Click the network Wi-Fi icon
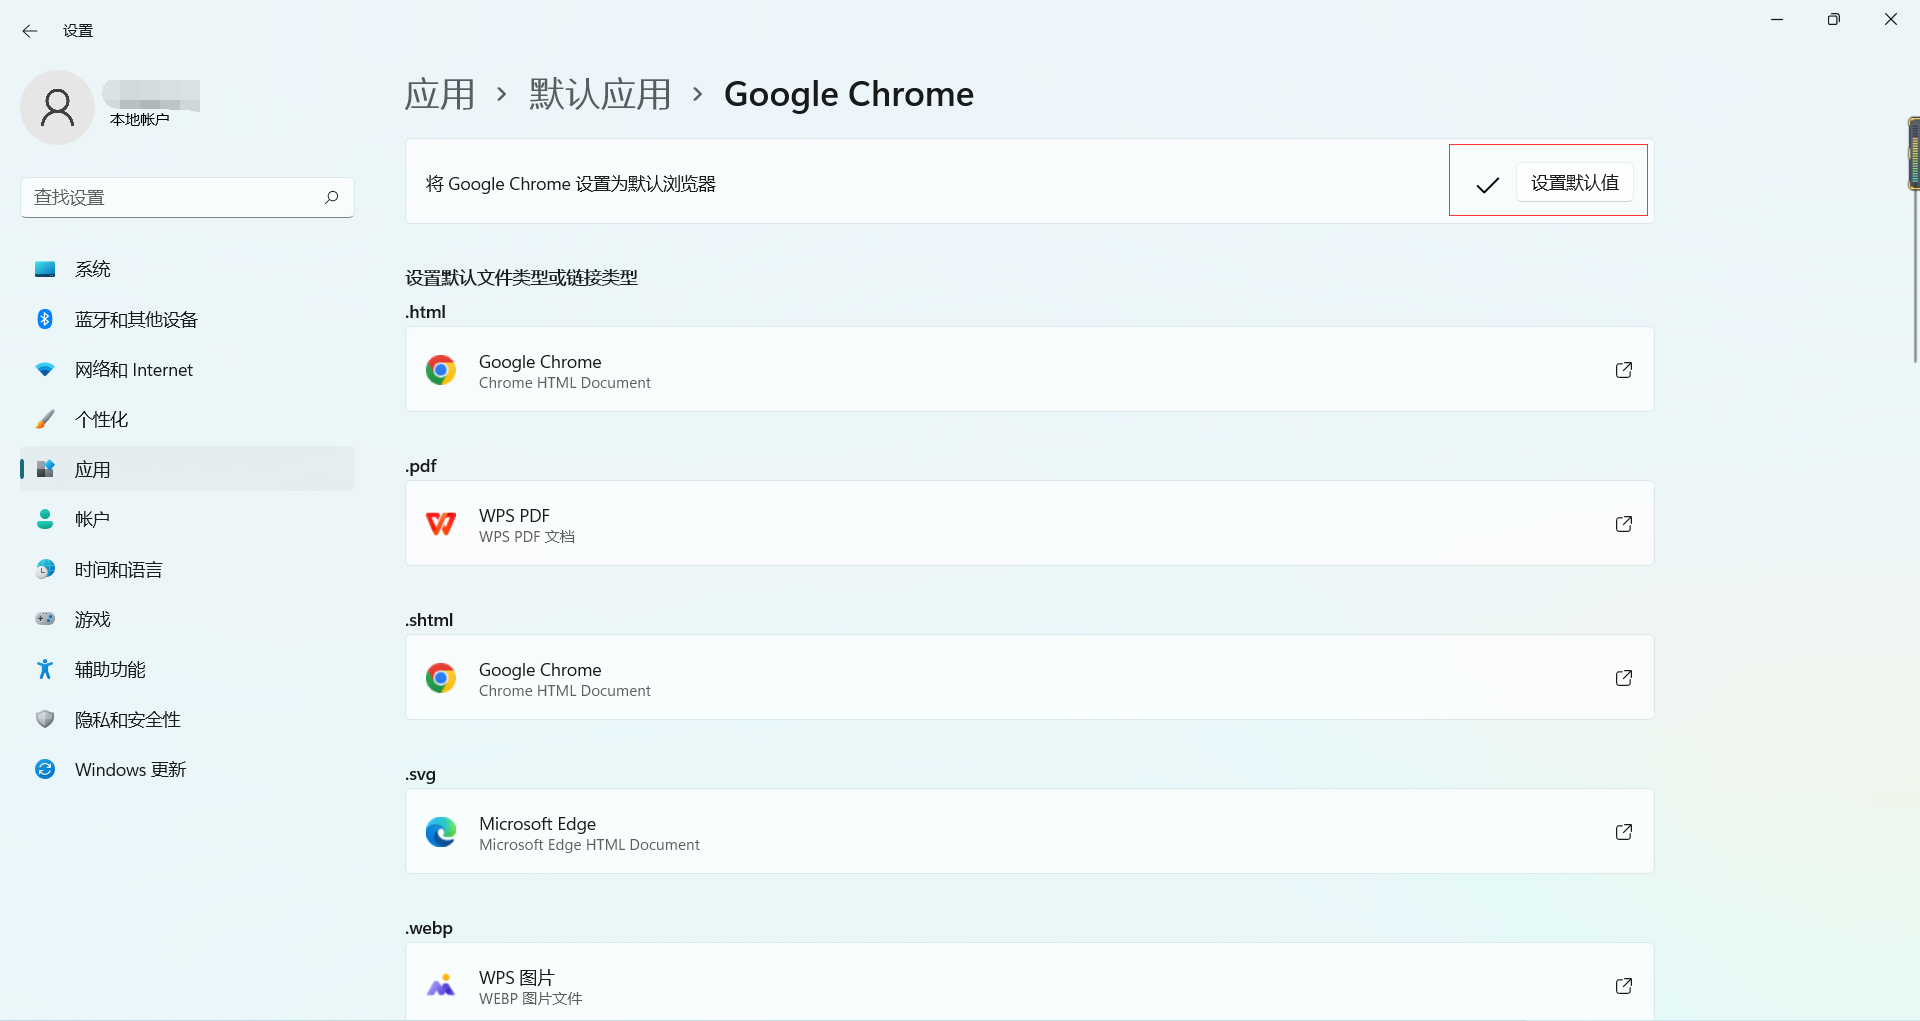This screenshot has width=1920, height=1021. click(45, 369)
